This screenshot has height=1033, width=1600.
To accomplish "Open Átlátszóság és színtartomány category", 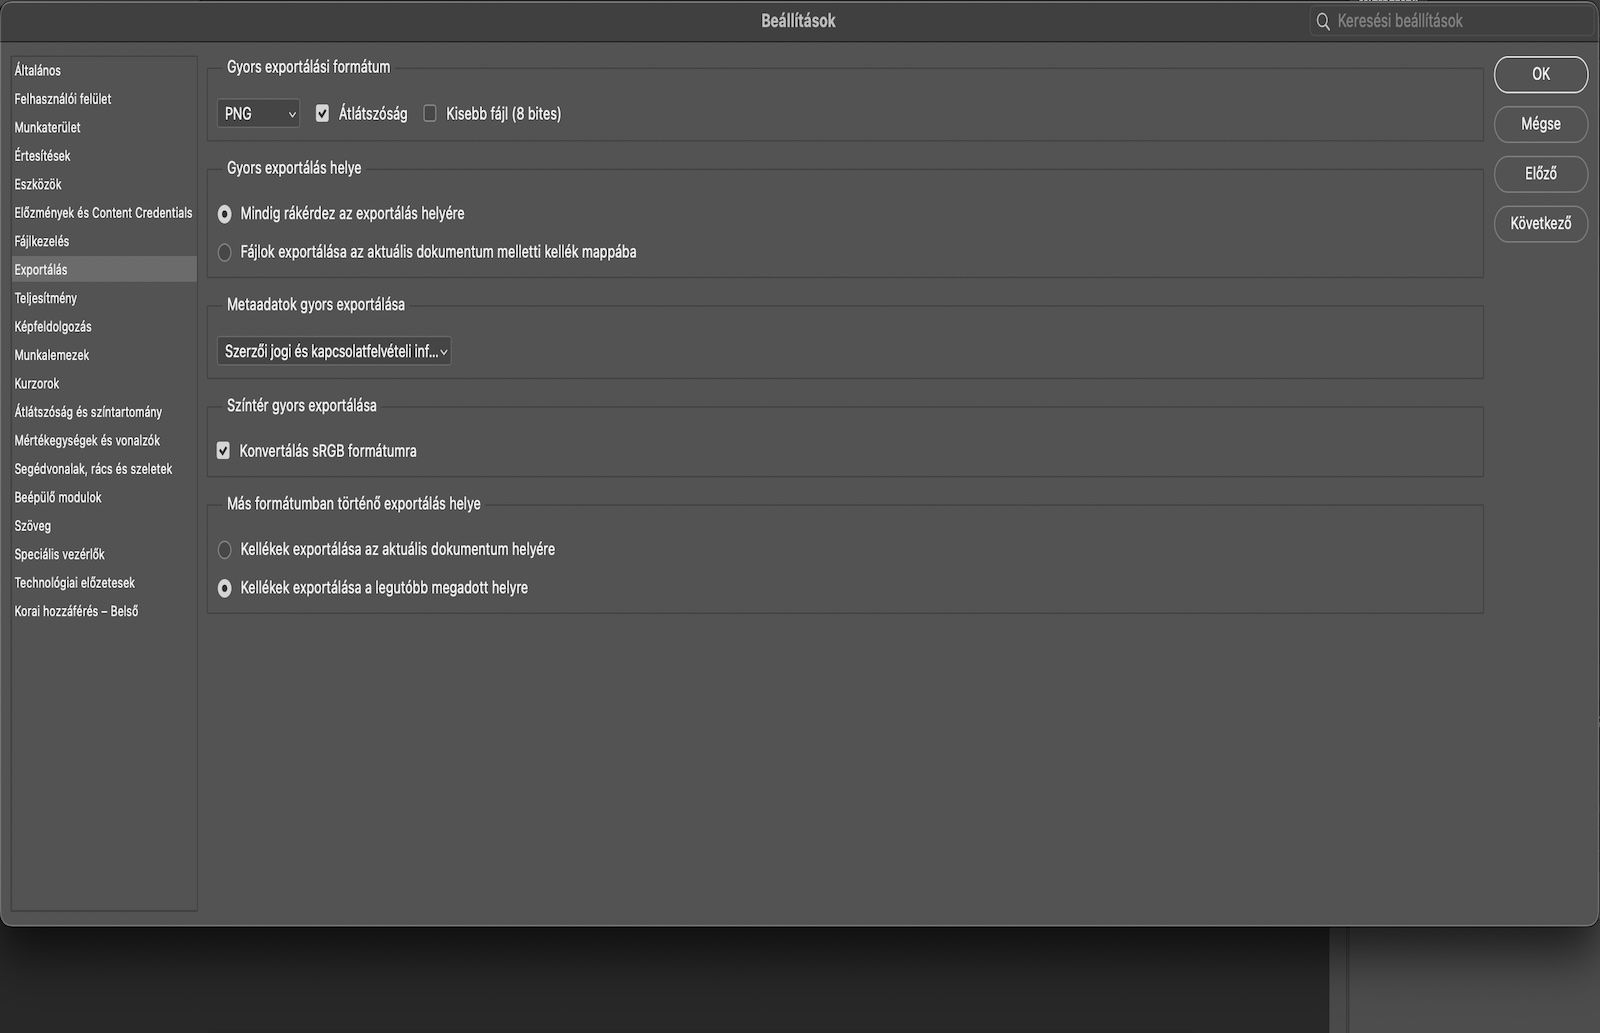I will point(104,412).
